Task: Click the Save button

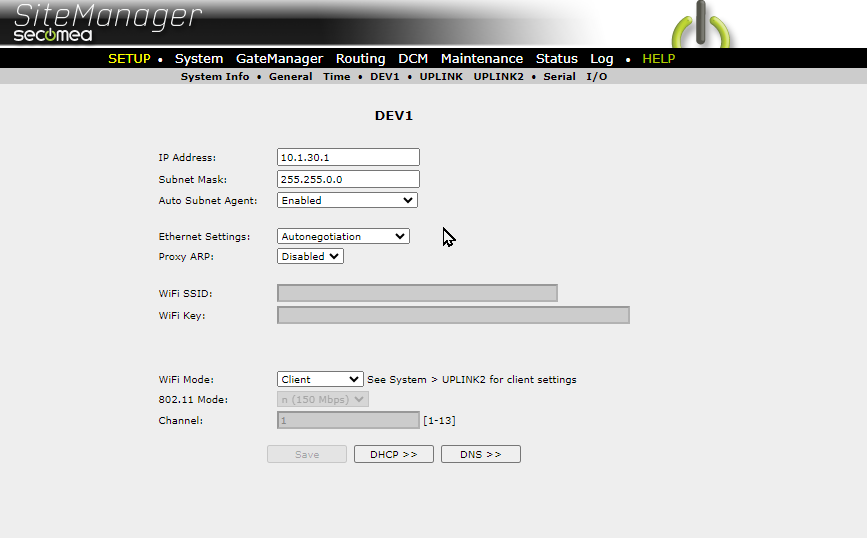Action: point(307,454)
